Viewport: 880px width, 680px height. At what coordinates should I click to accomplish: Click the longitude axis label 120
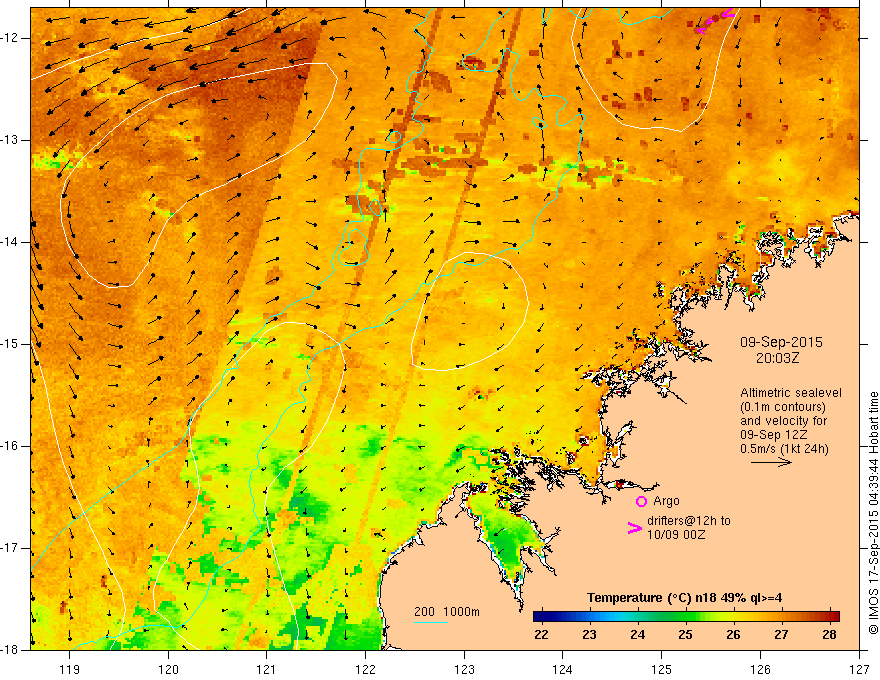(x=168, y=669)
